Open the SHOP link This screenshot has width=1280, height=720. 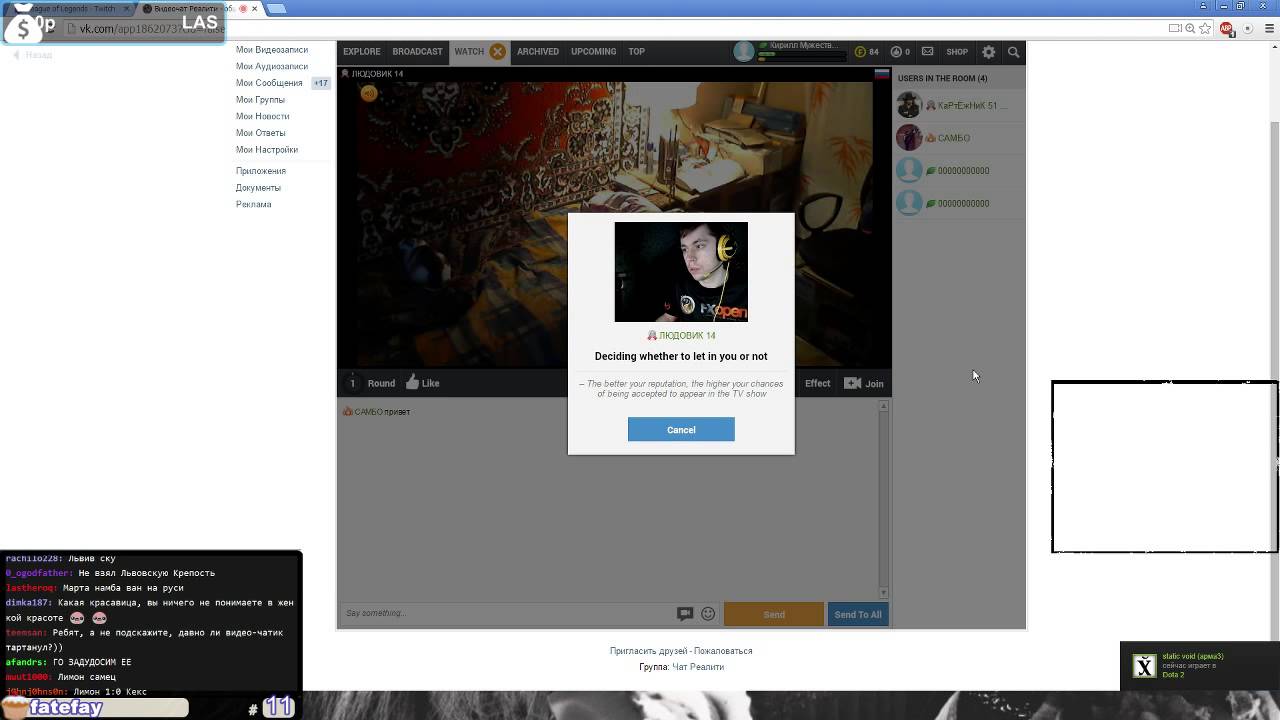(x=957, y=52)
